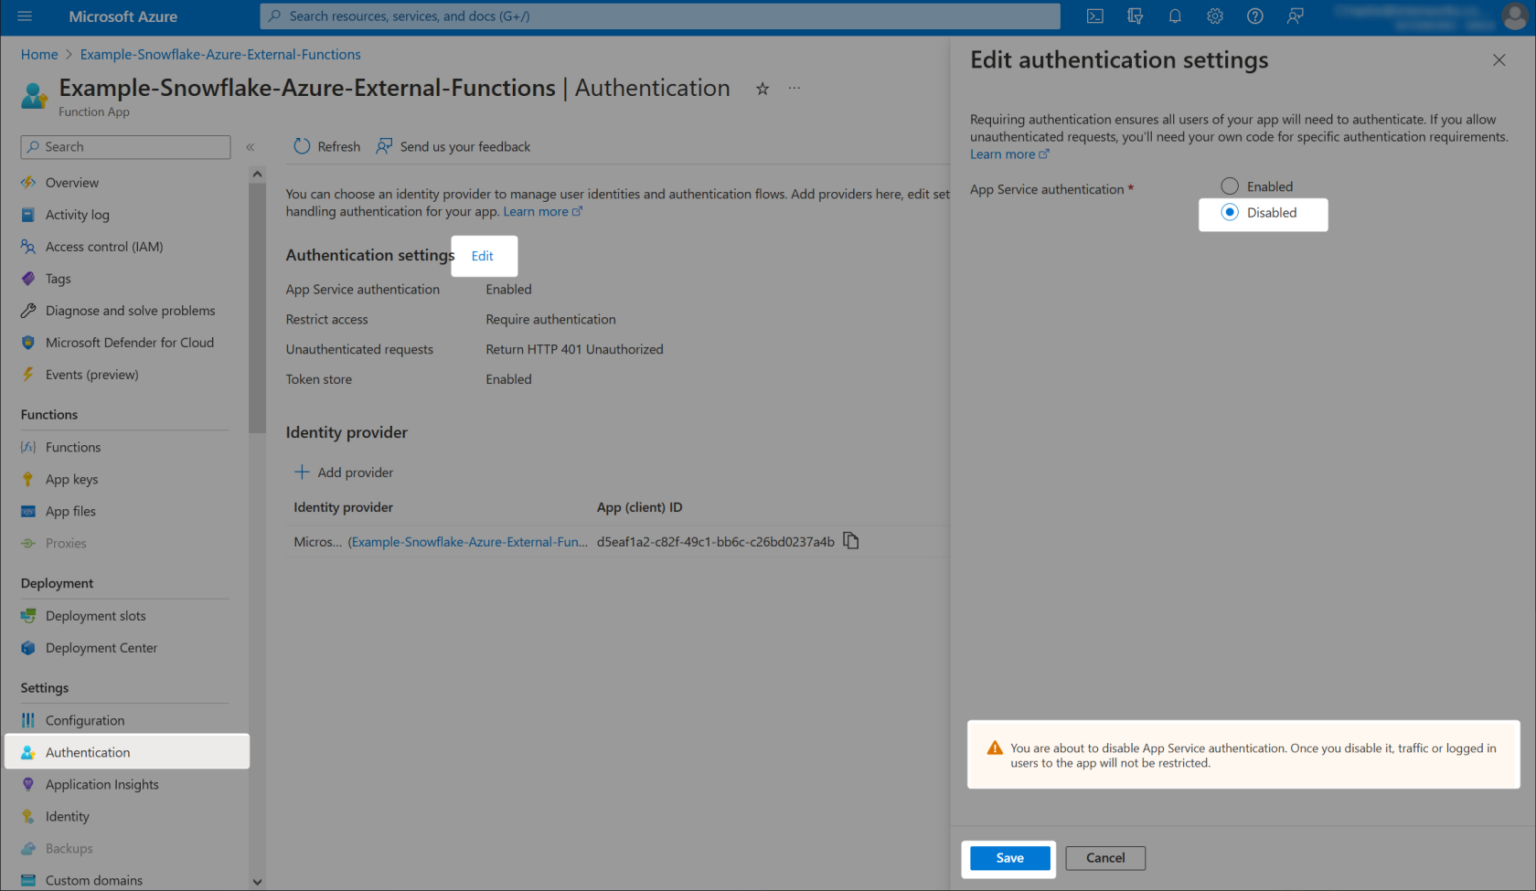
Task: Click the global Azure search bar
Action: point(660,16)
